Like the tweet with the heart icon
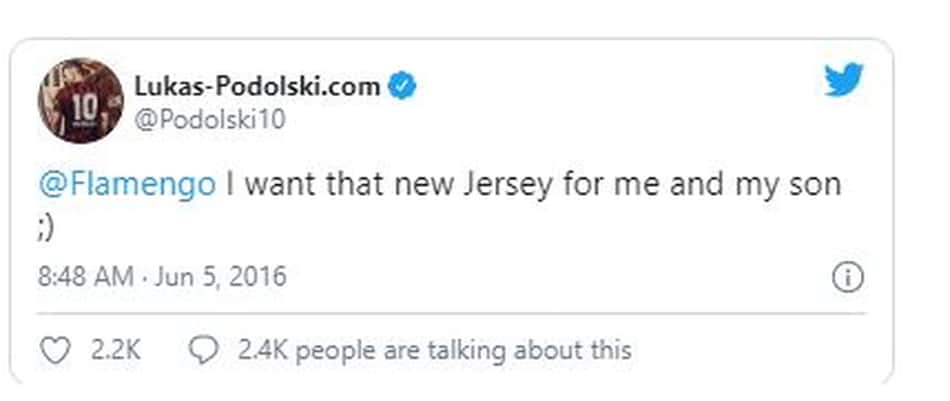 point(55,350)
